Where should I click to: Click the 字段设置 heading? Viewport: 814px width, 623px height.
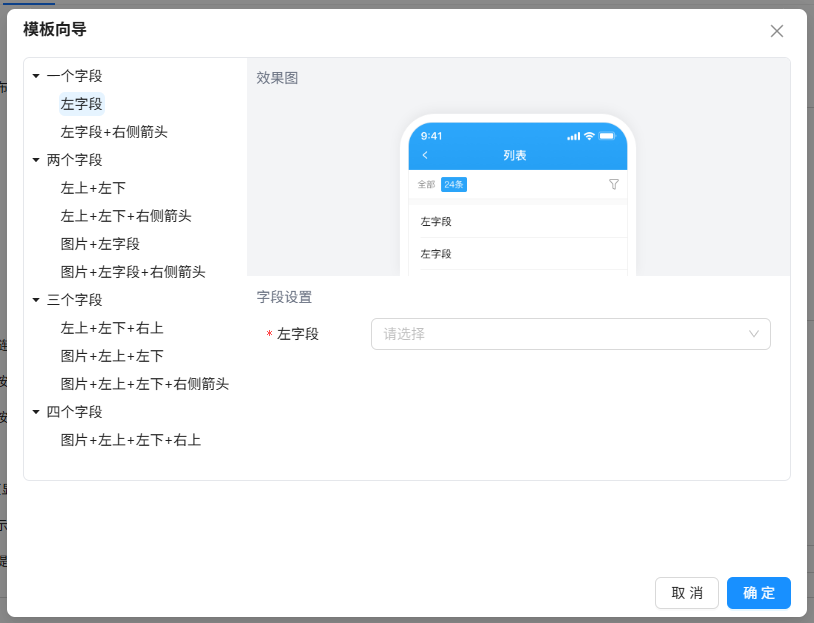point(284,297)
